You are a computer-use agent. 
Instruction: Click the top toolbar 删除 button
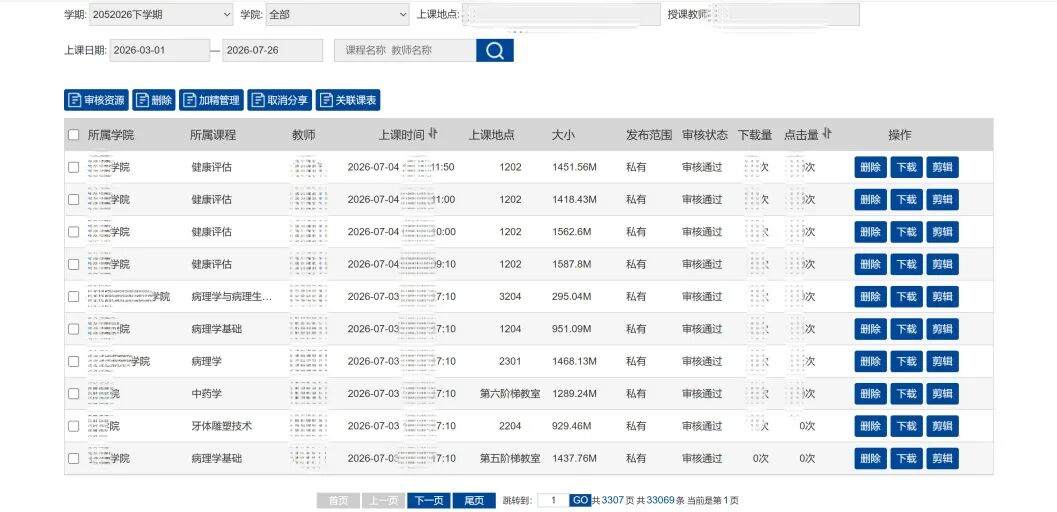click(x=154, y=100)
